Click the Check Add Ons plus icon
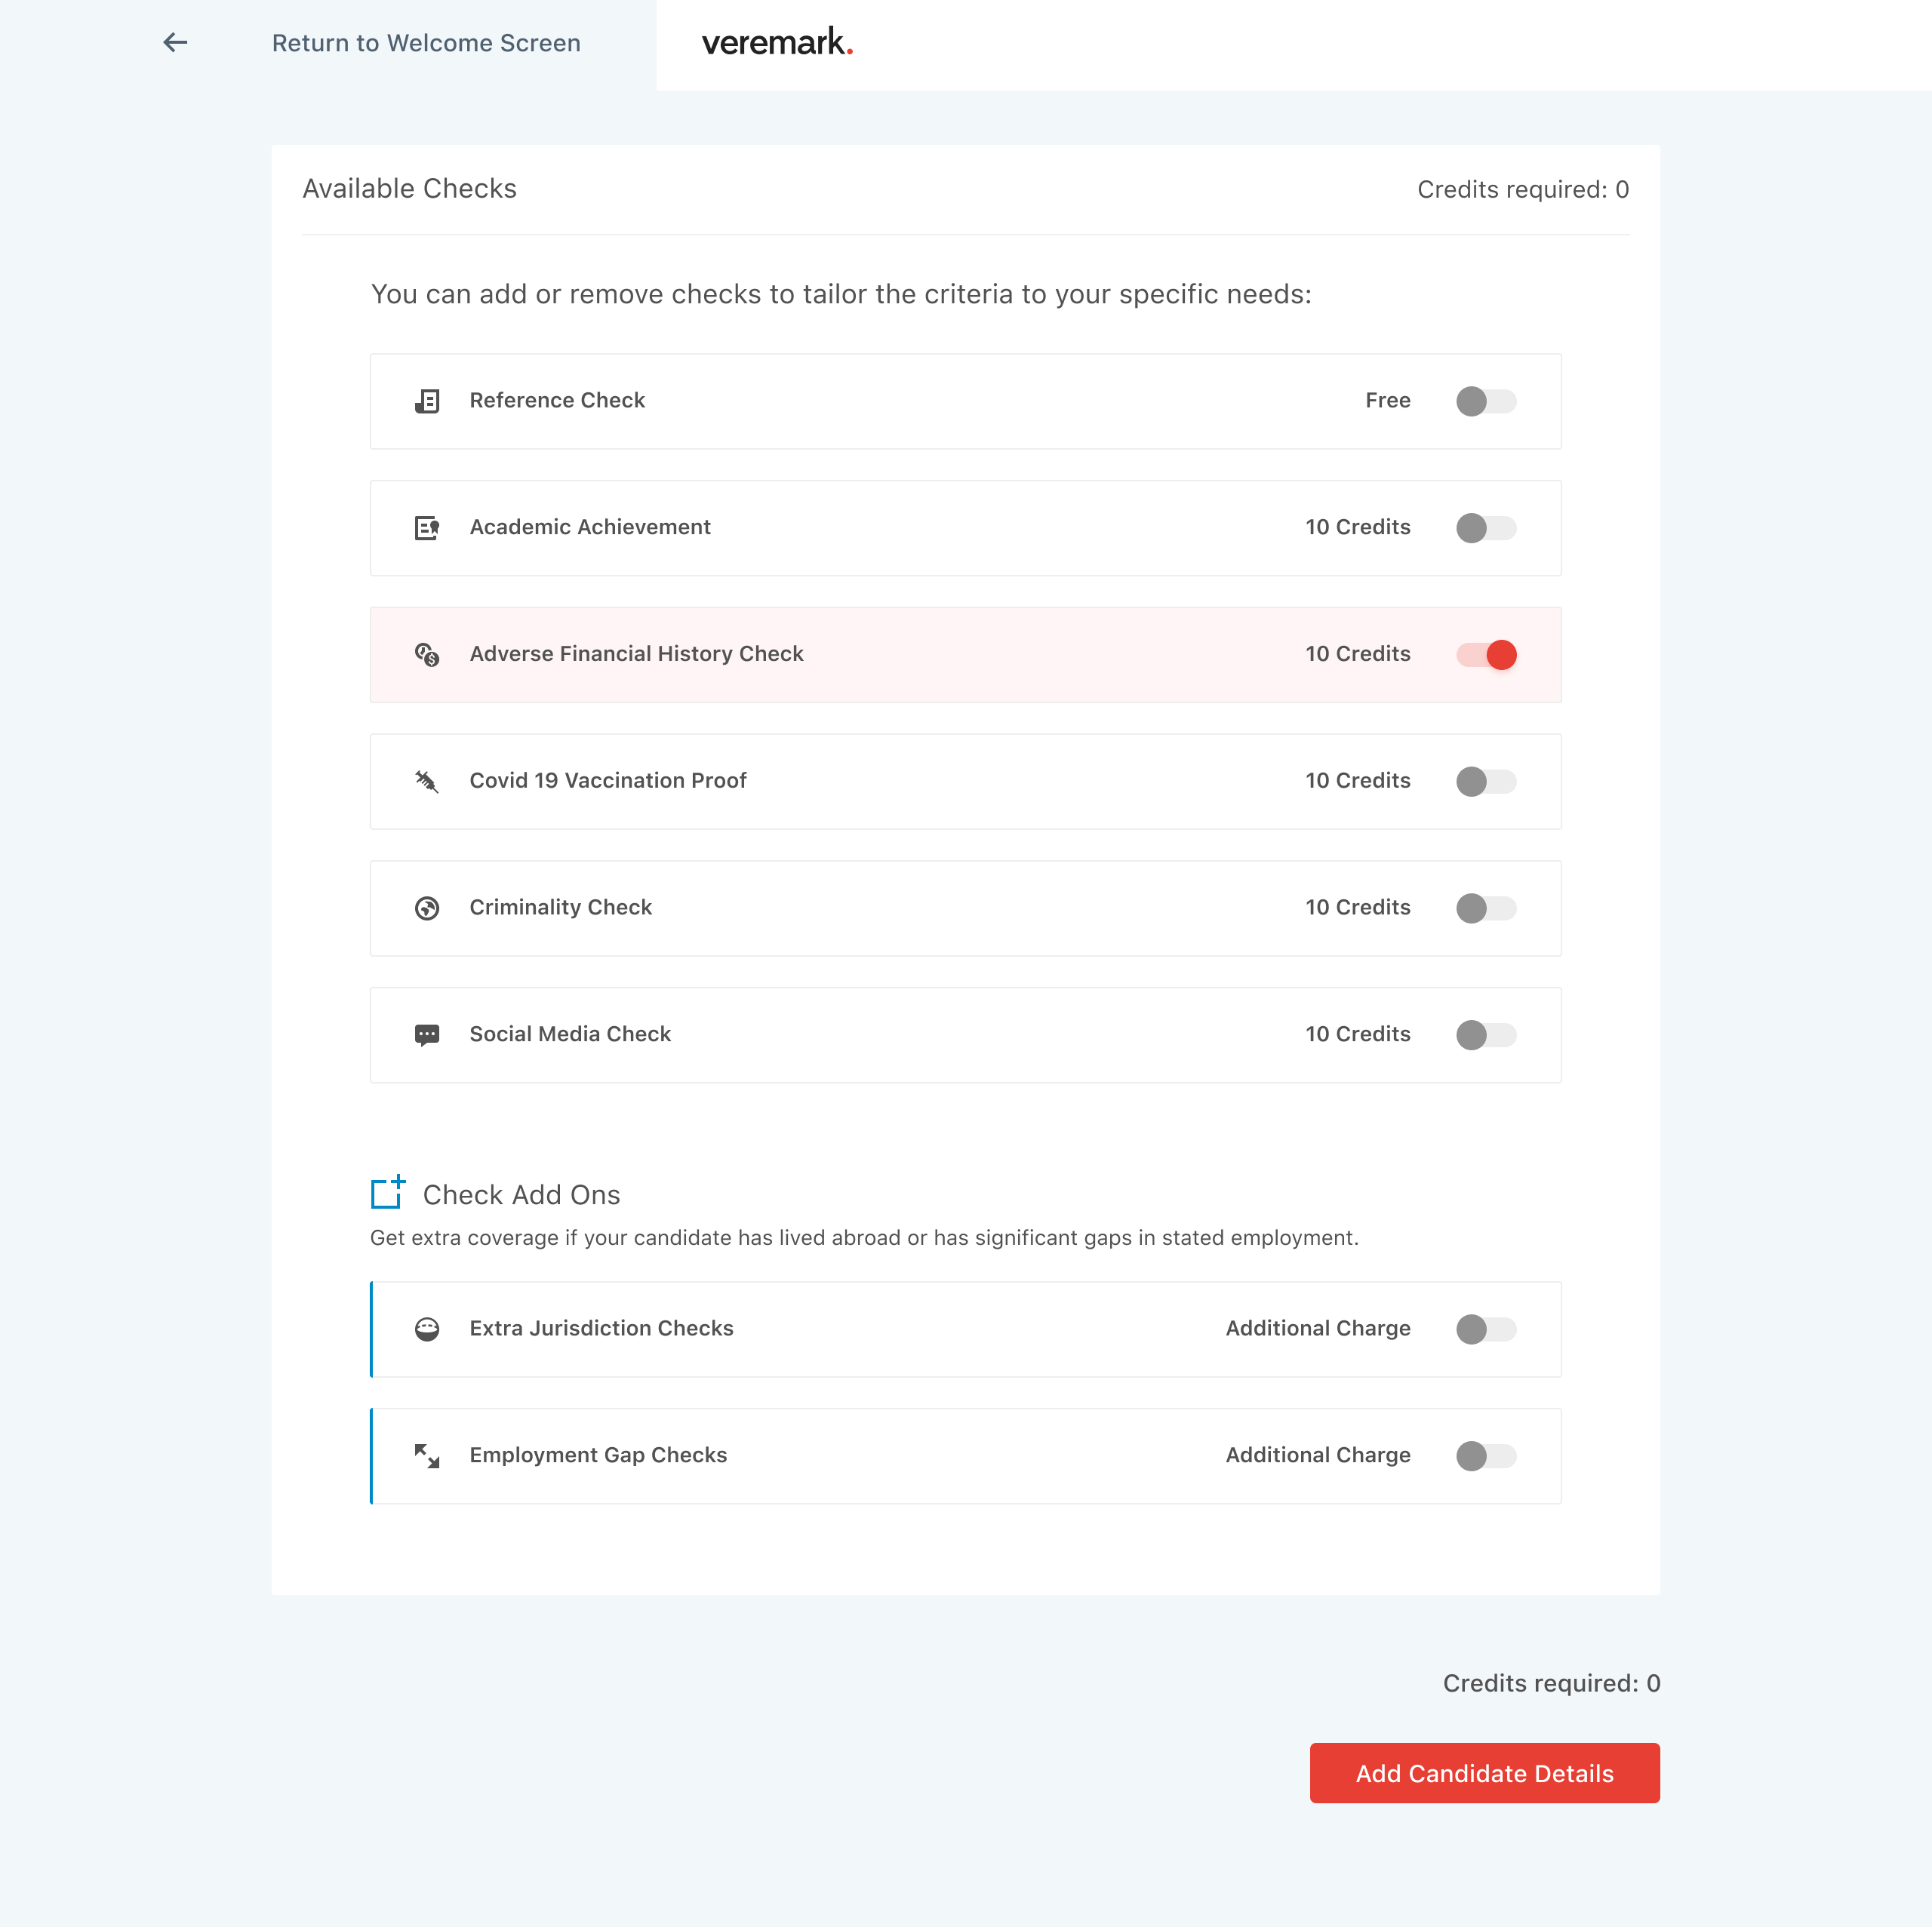1932x1927 pixels. [388, 1192]
